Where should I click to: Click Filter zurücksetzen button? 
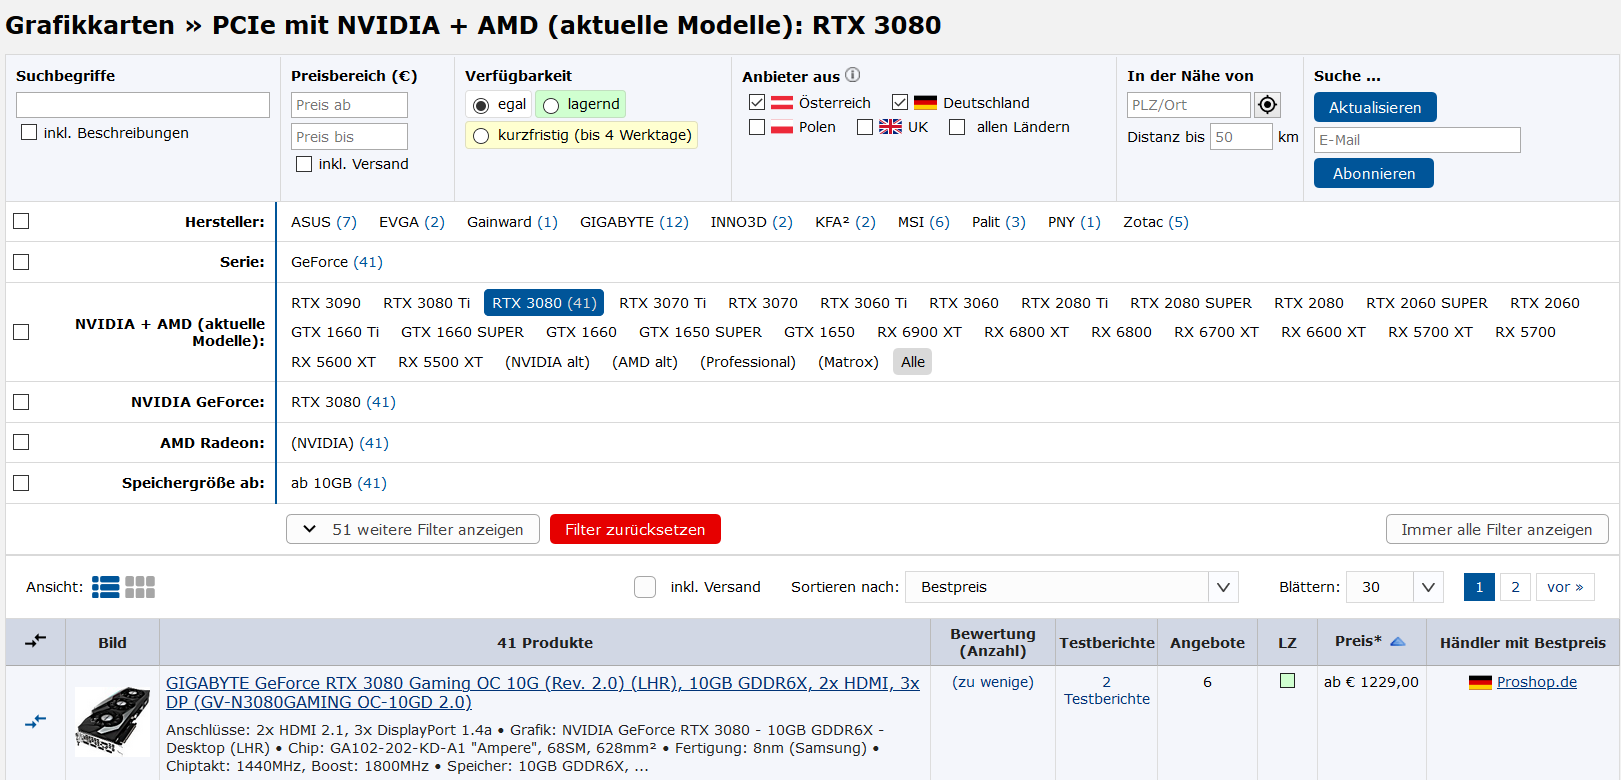(635, 529)
